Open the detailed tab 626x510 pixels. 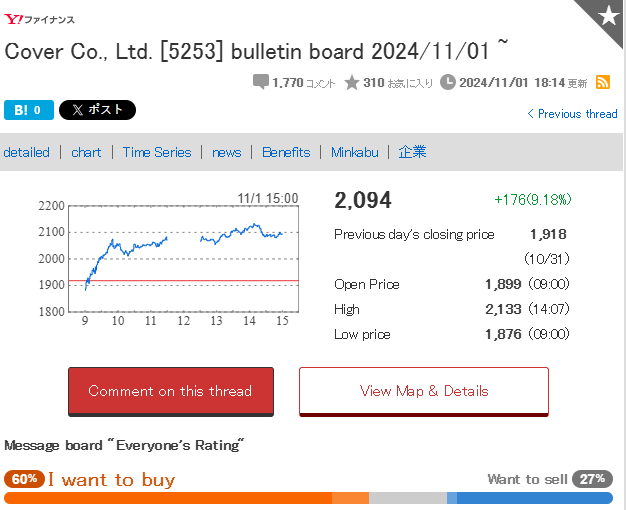(26, 152)
